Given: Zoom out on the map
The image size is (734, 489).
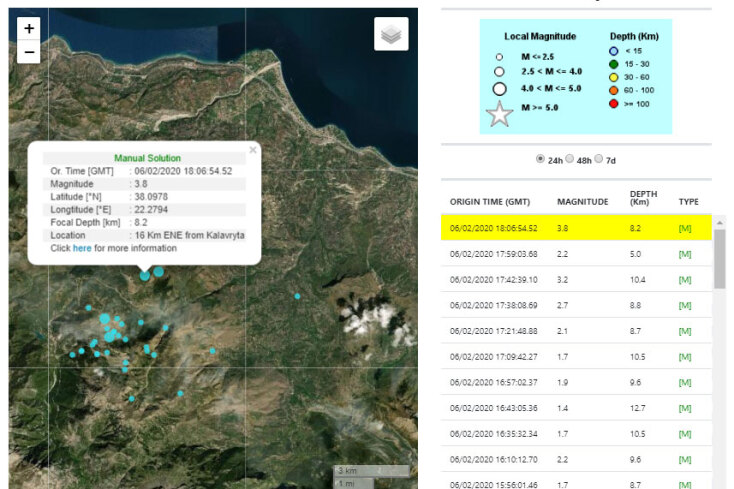Looking at the screenshot, I should [29, 52].
